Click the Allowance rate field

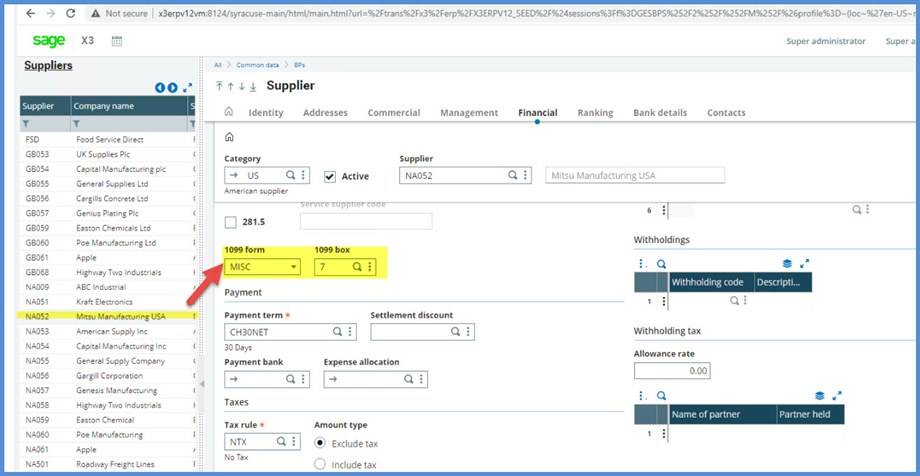pos(672,371)
